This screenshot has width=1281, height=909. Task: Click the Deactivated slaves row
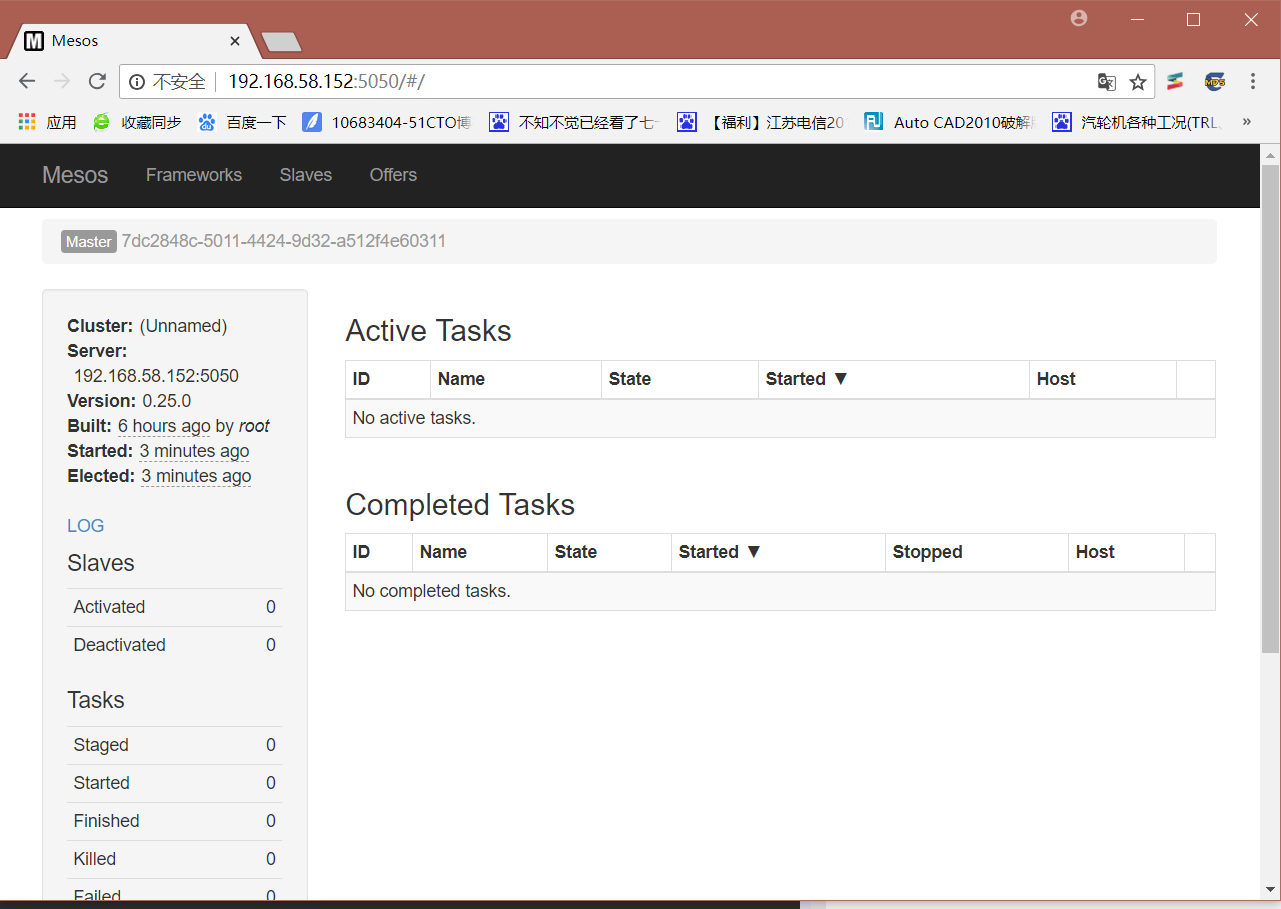coord(175,645)
